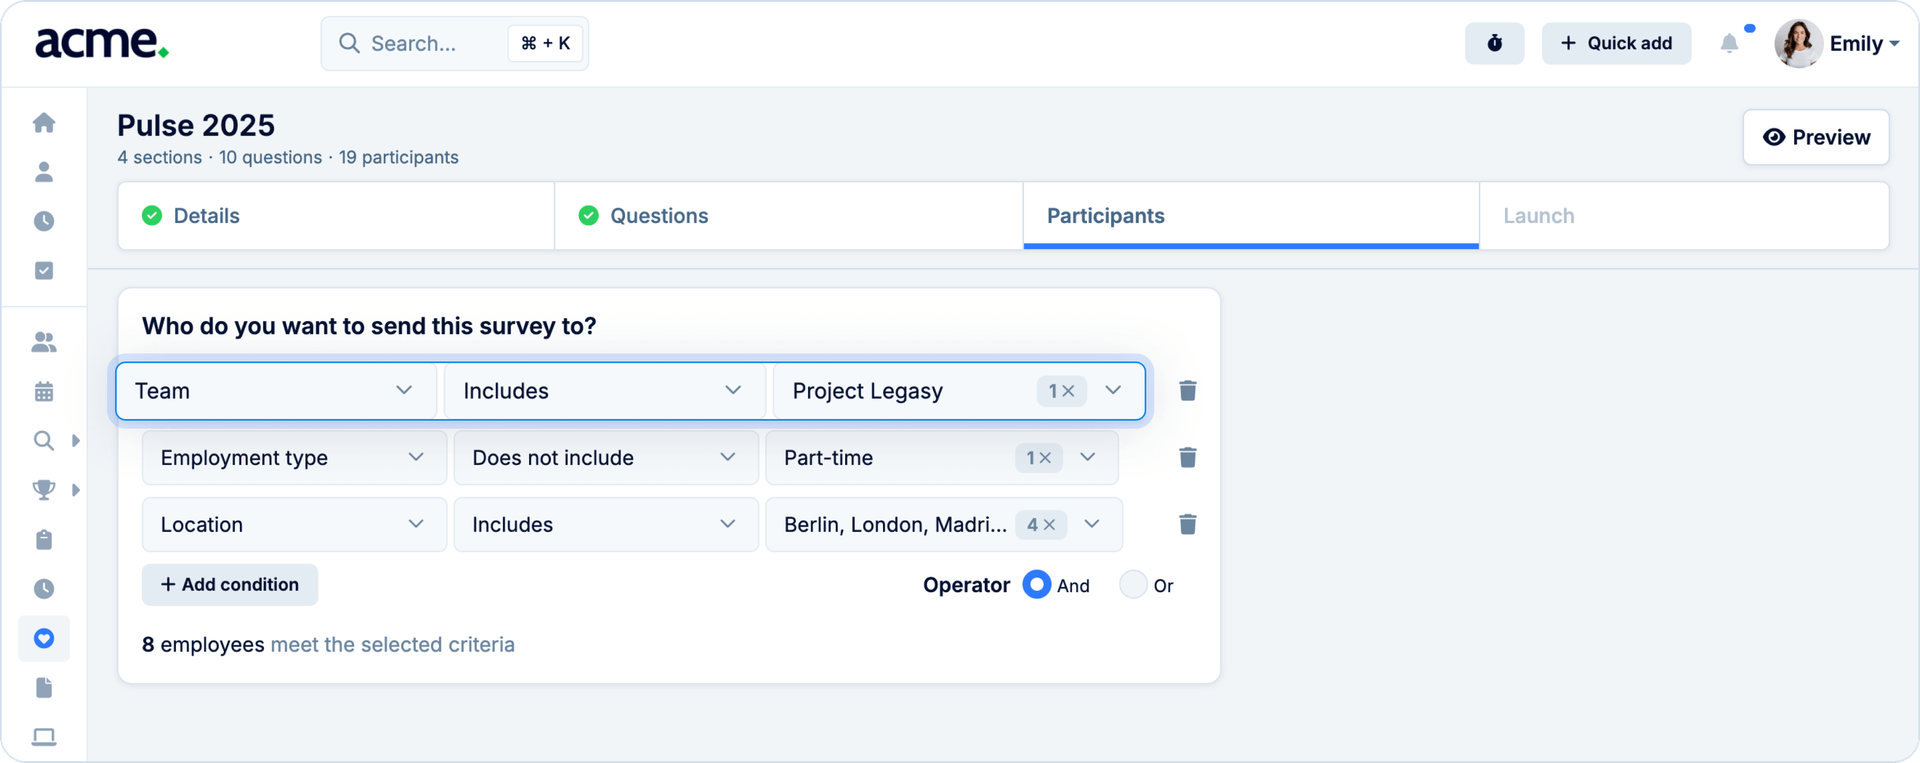This screenshot has width=1920, height=763.
Task: Expand the Does not include operator dropdown
Action: (605, 458)
